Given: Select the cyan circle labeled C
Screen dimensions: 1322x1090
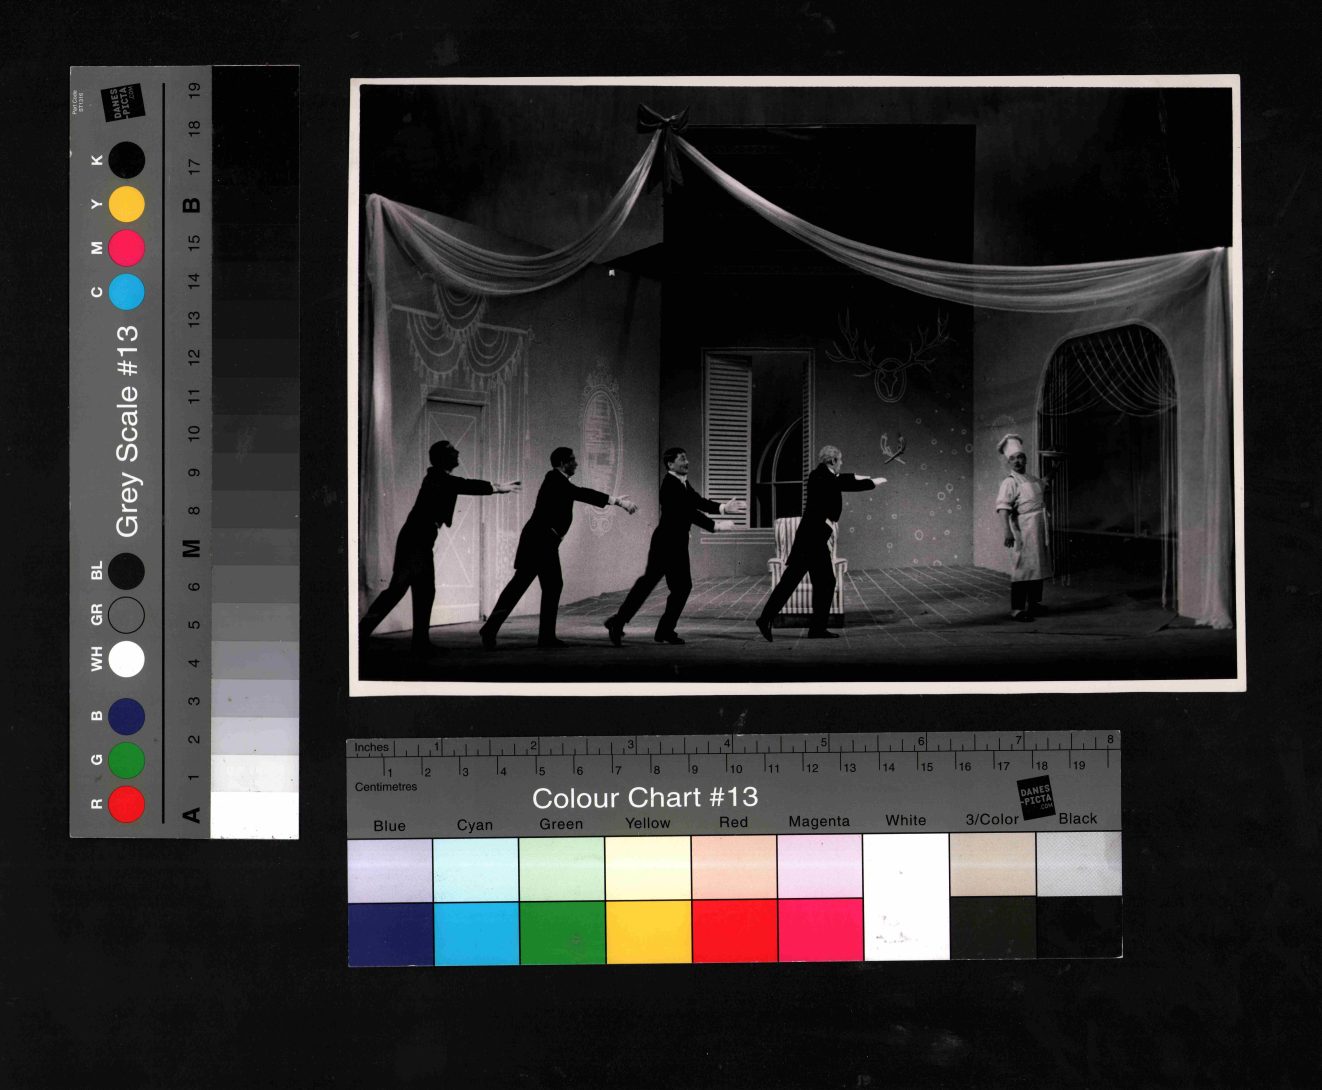Looking at the screenshot, I should pos(127,292).
